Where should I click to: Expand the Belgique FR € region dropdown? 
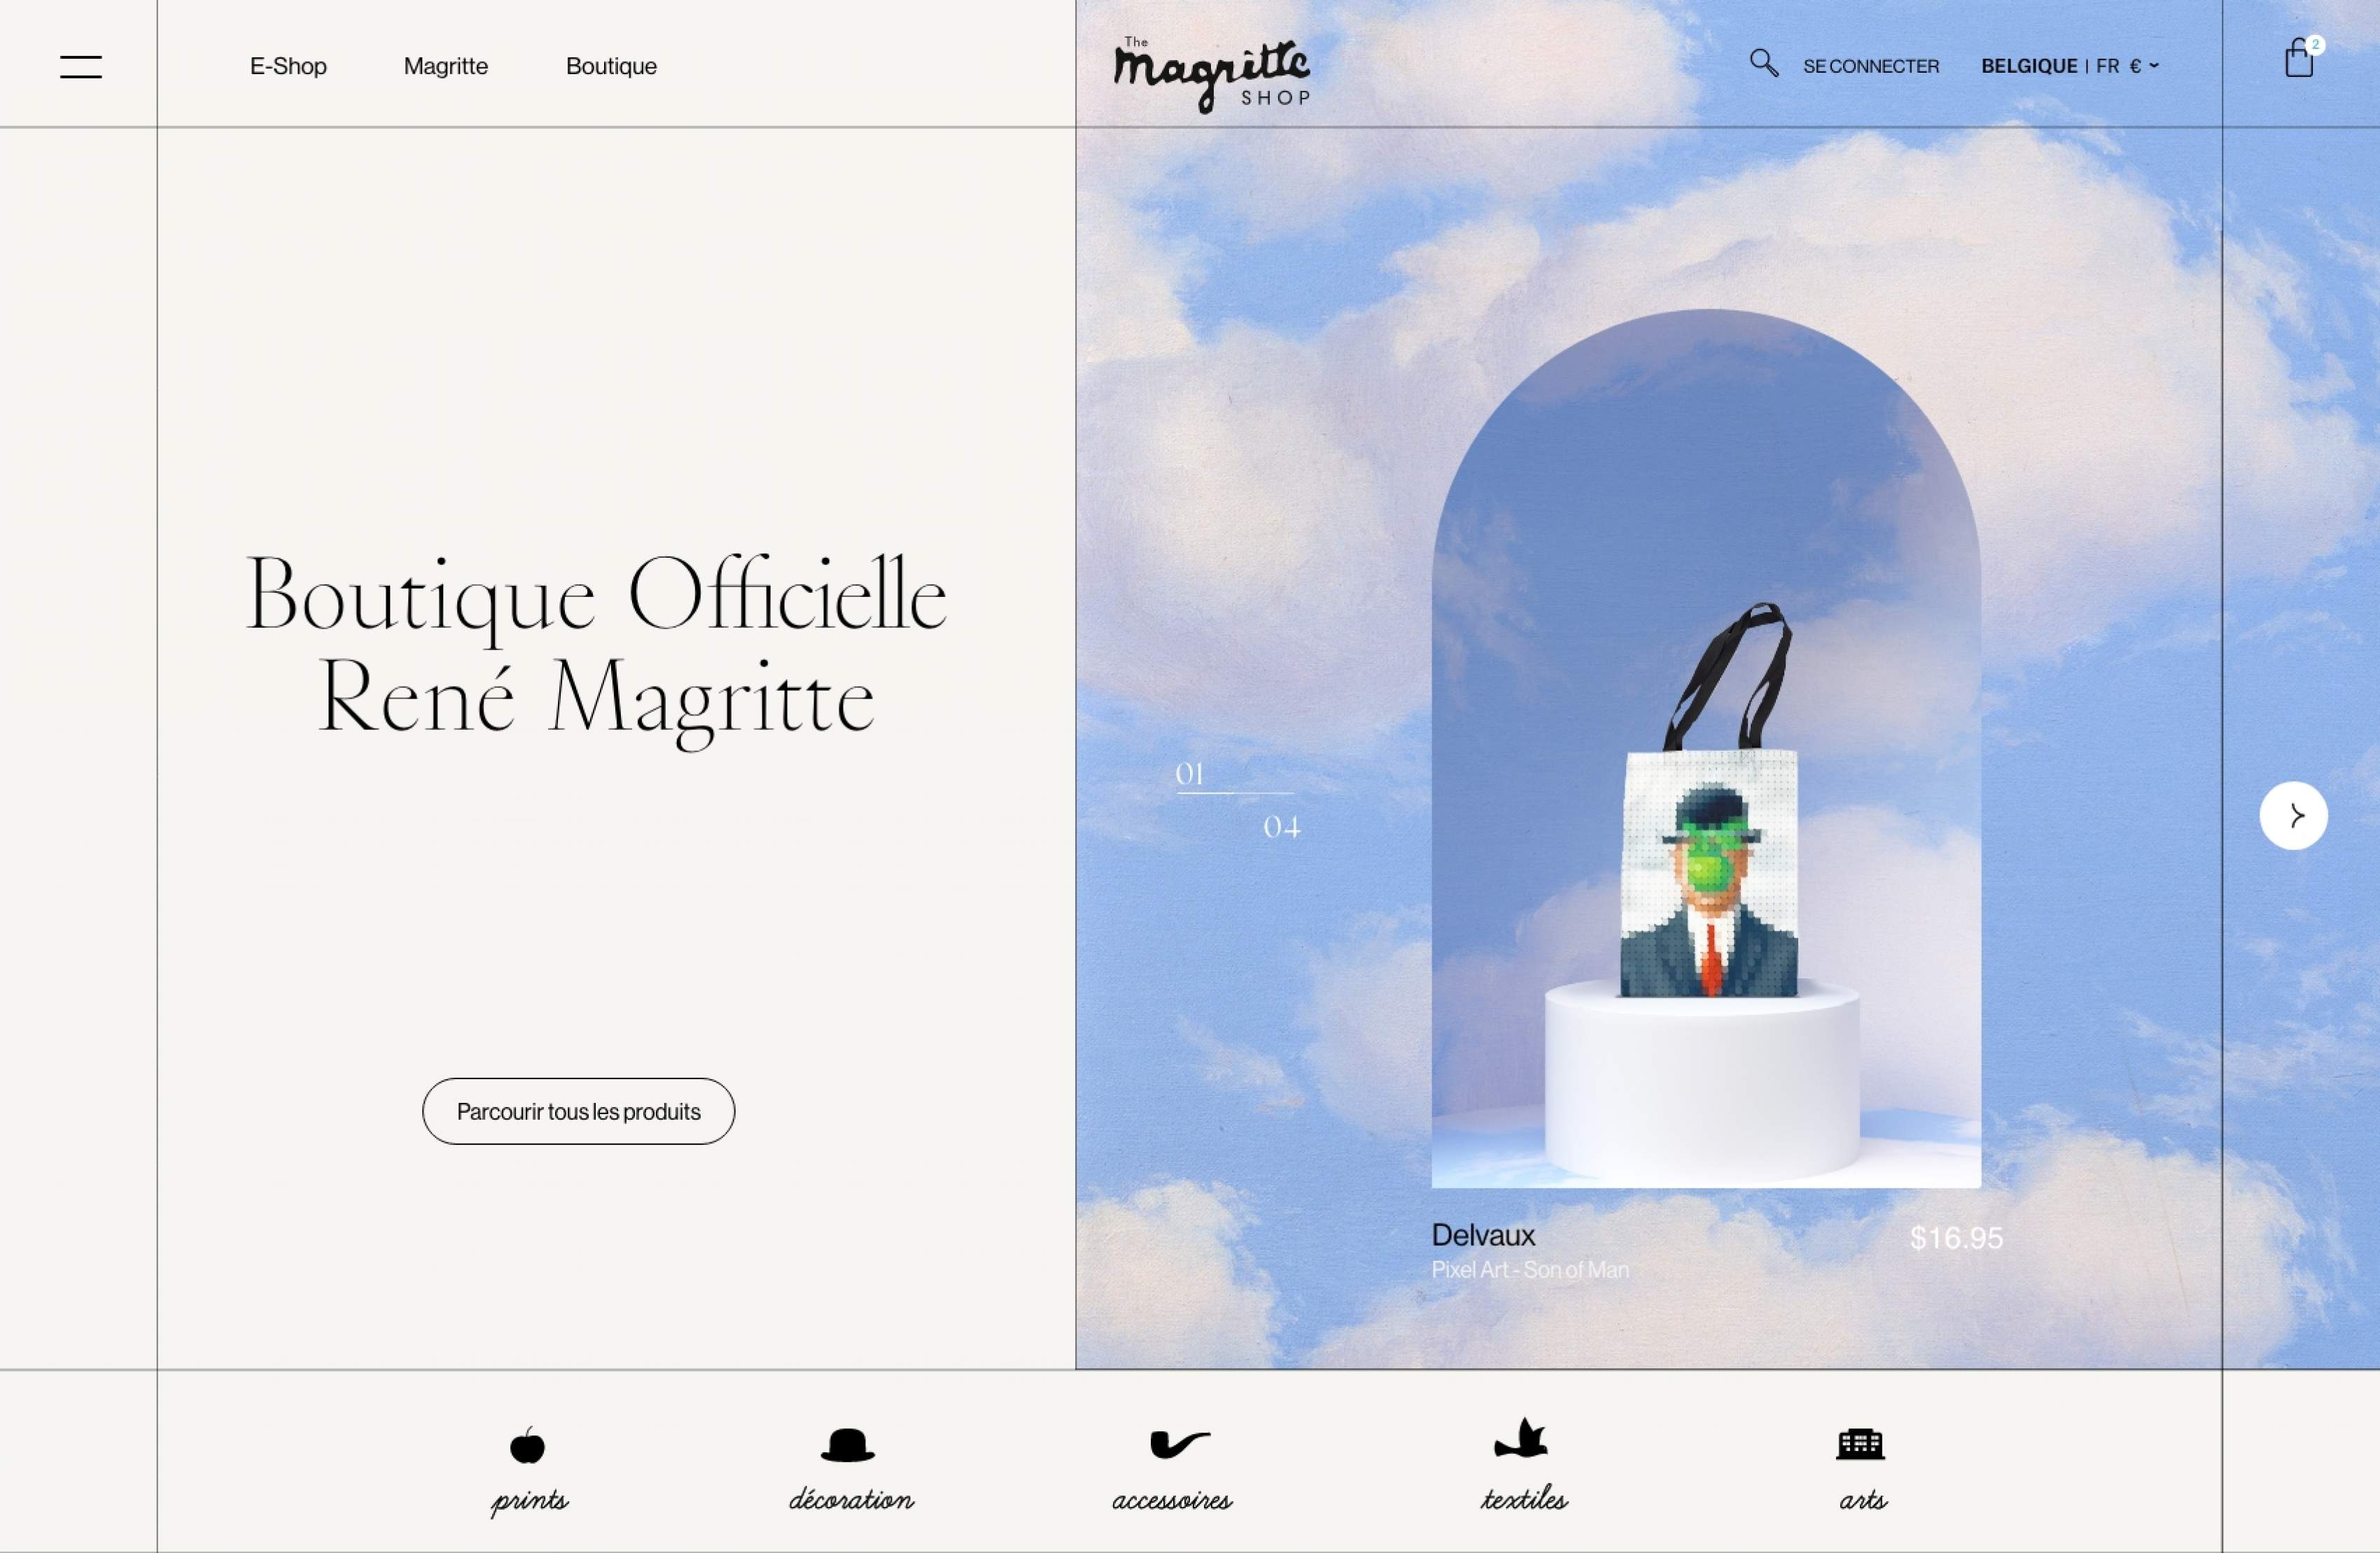tap(2070, 66)
